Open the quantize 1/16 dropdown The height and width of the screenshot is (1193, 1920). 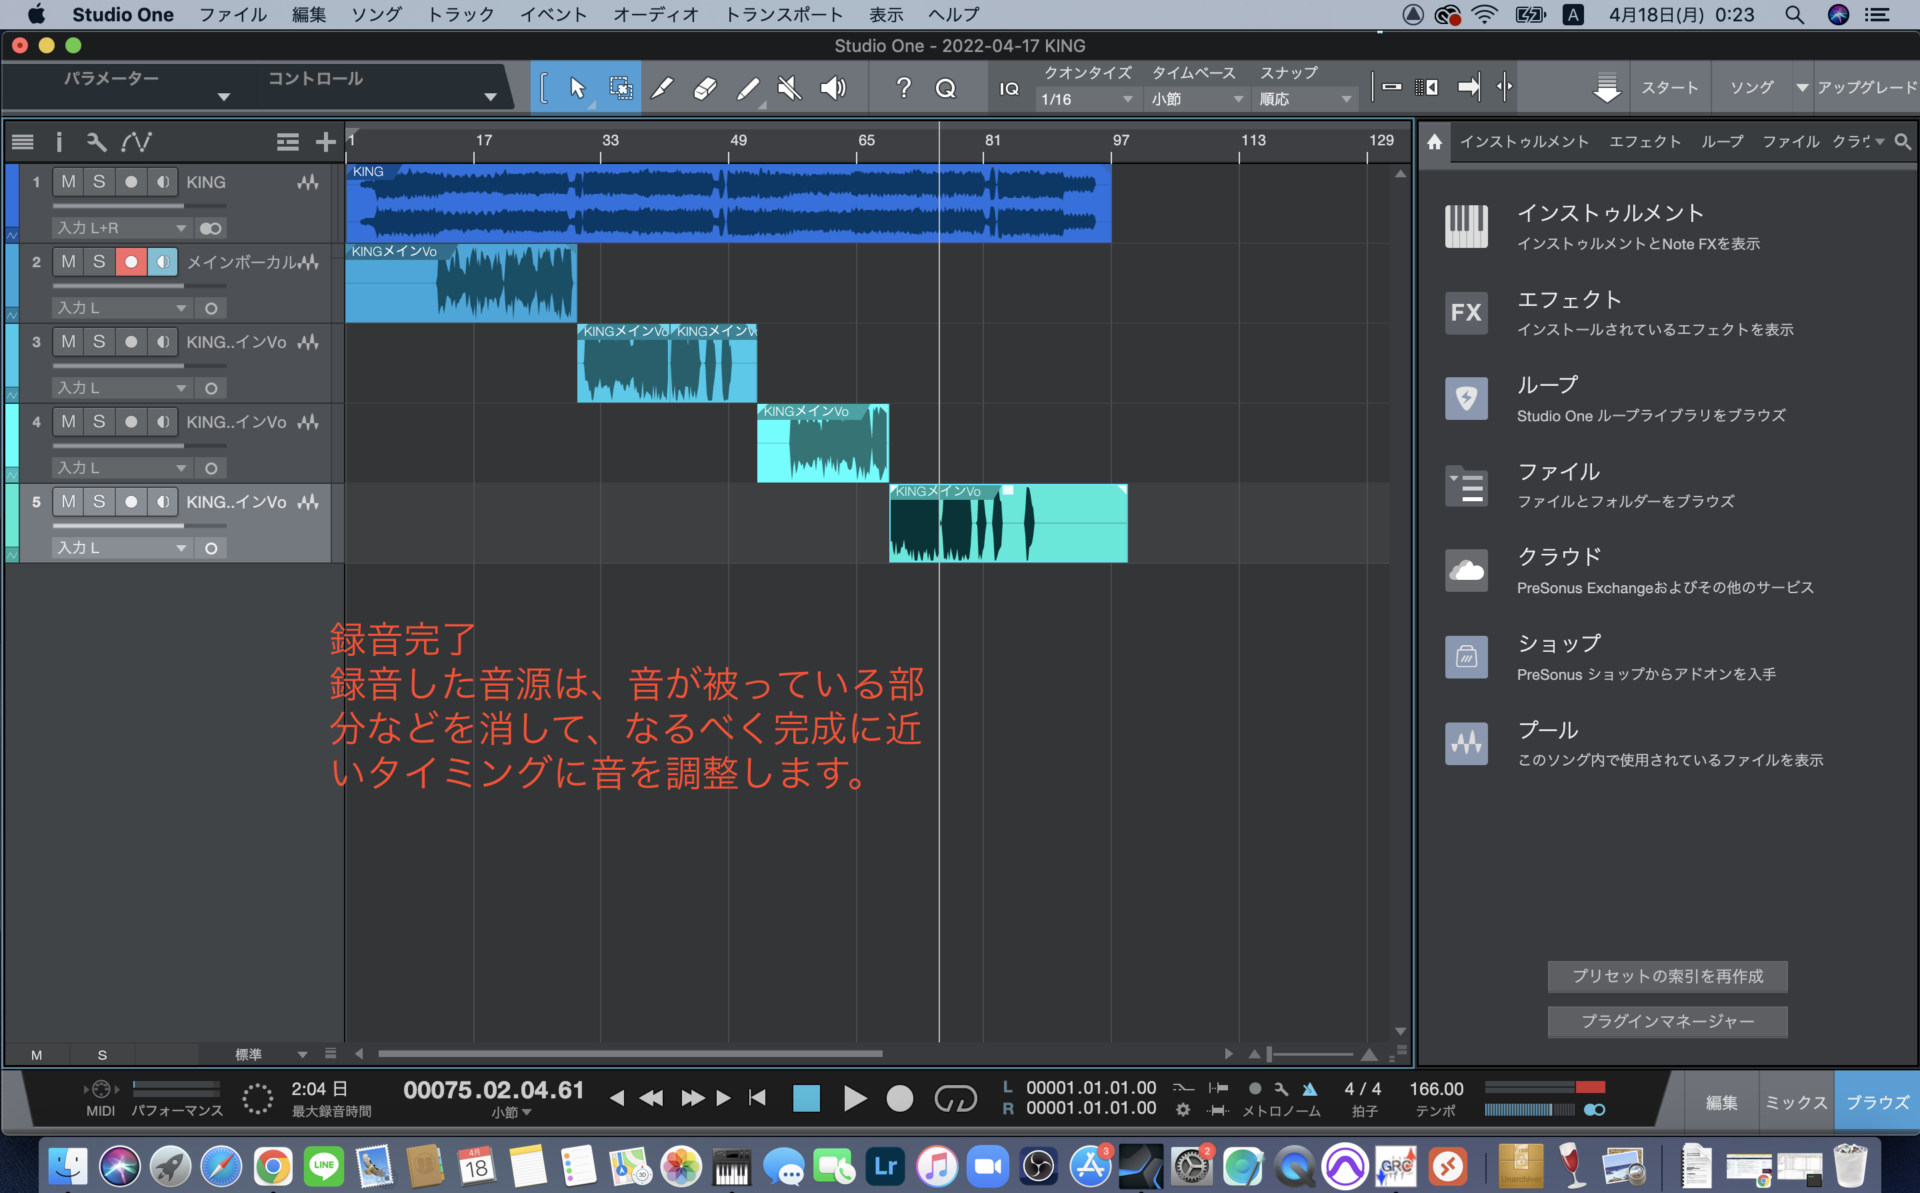1087,99
